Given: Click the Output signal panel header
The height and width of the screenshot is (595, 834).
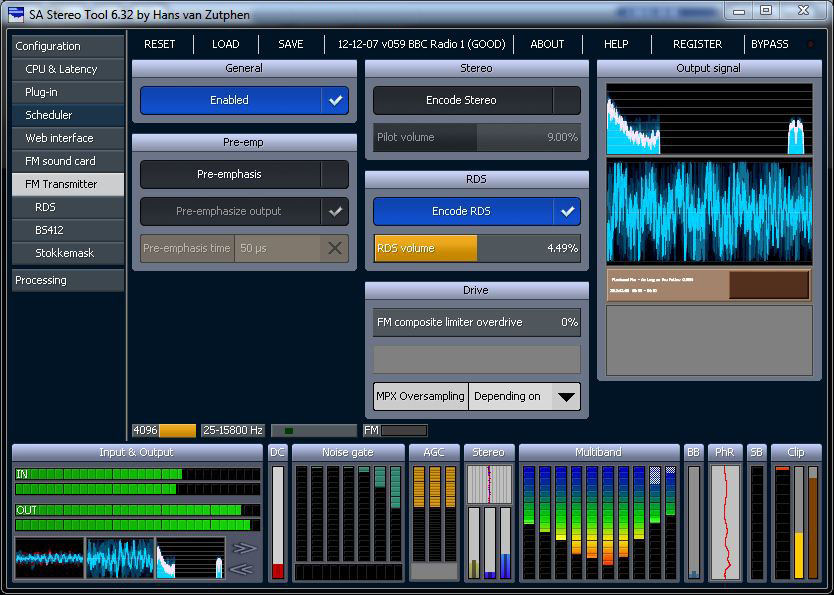Looking at the screenshot, I should click(x=709, y=68).
